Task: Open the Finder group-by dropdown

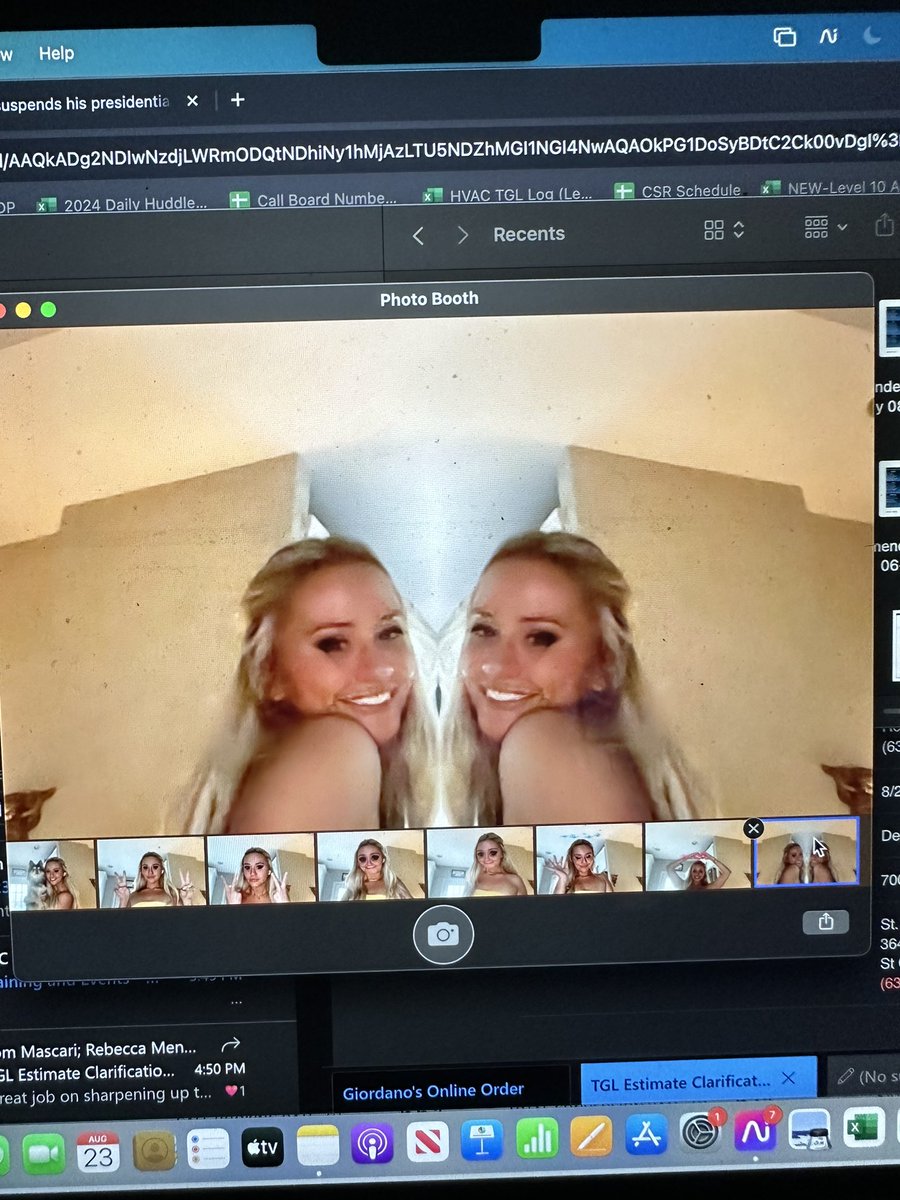Action: (x=826, y=228)
